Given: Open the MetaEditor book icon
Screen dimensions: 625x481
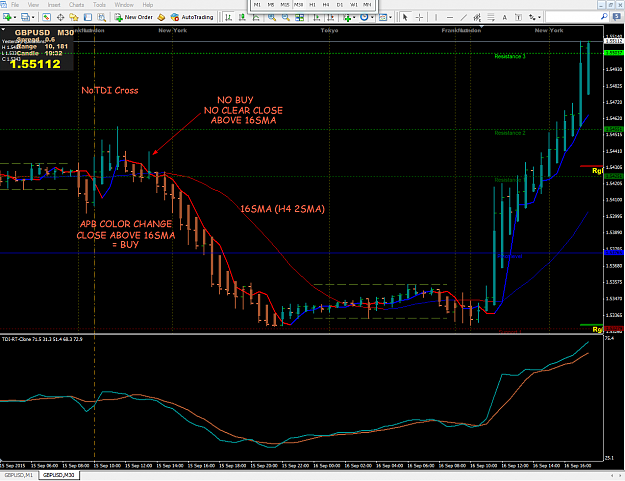Looking at the screenshot, I should tap(161, 17).
